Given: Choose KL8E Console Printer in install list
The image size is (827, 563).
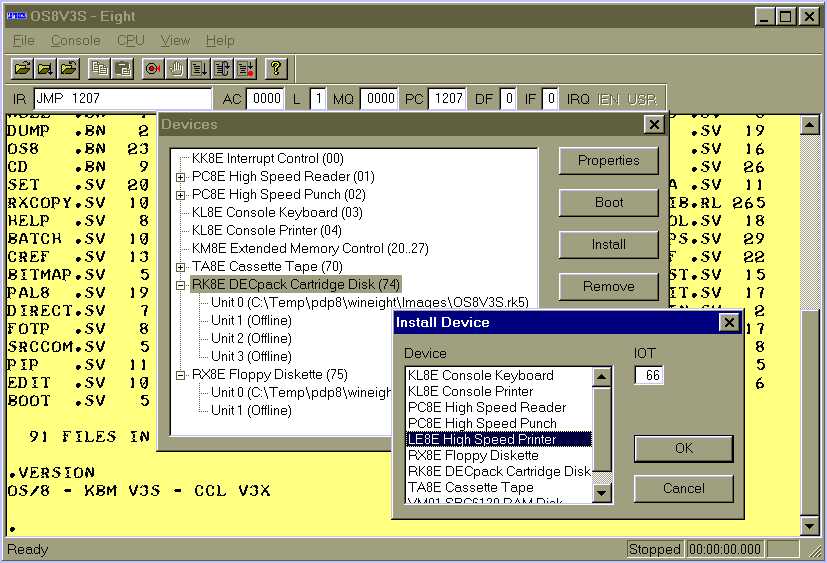Looking at the screenshot, I should pyautogui.click(x=498, y=392).
